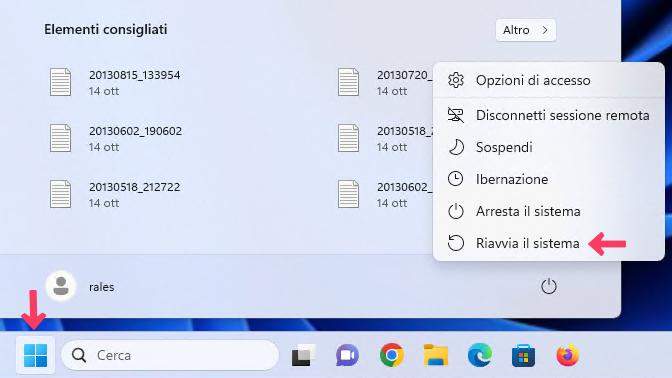
Task: Open the recommended file starting 20130720_
Action: point(384,82)
